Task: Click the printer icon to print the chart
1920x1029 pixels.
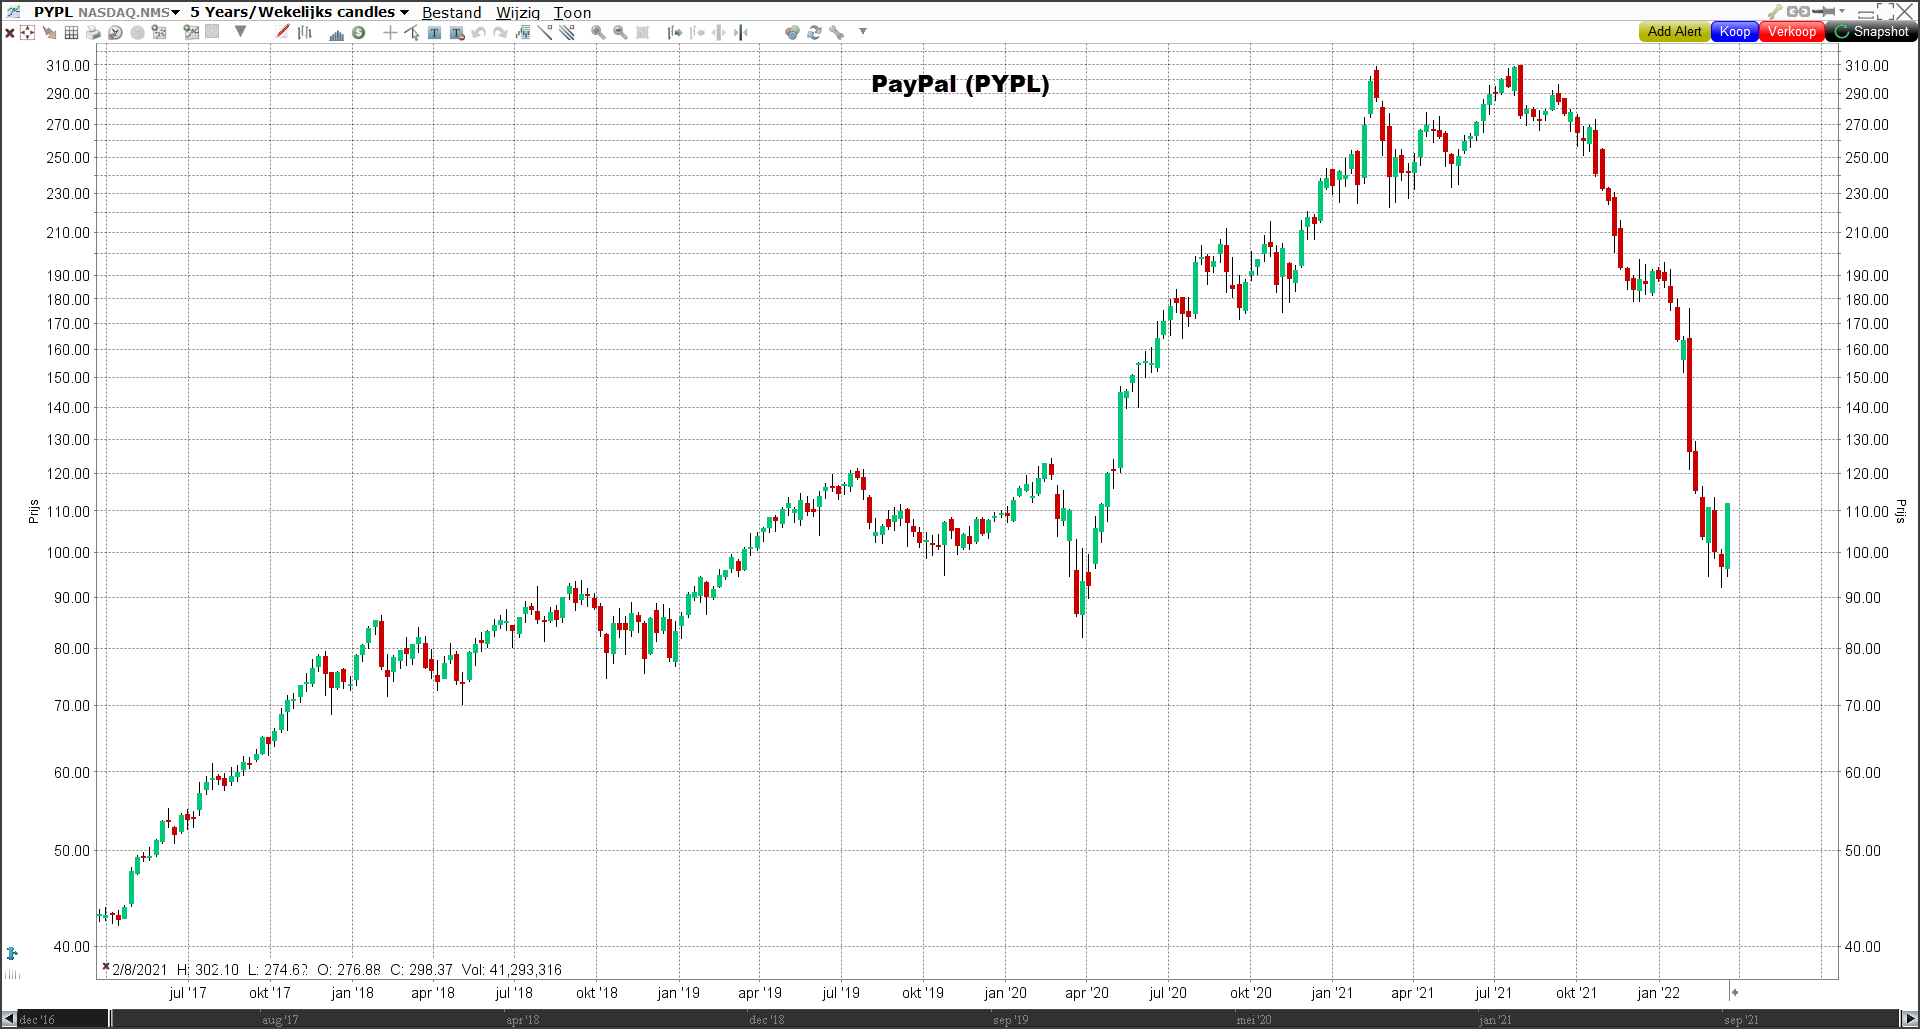Action: click(x=93, y=32)
